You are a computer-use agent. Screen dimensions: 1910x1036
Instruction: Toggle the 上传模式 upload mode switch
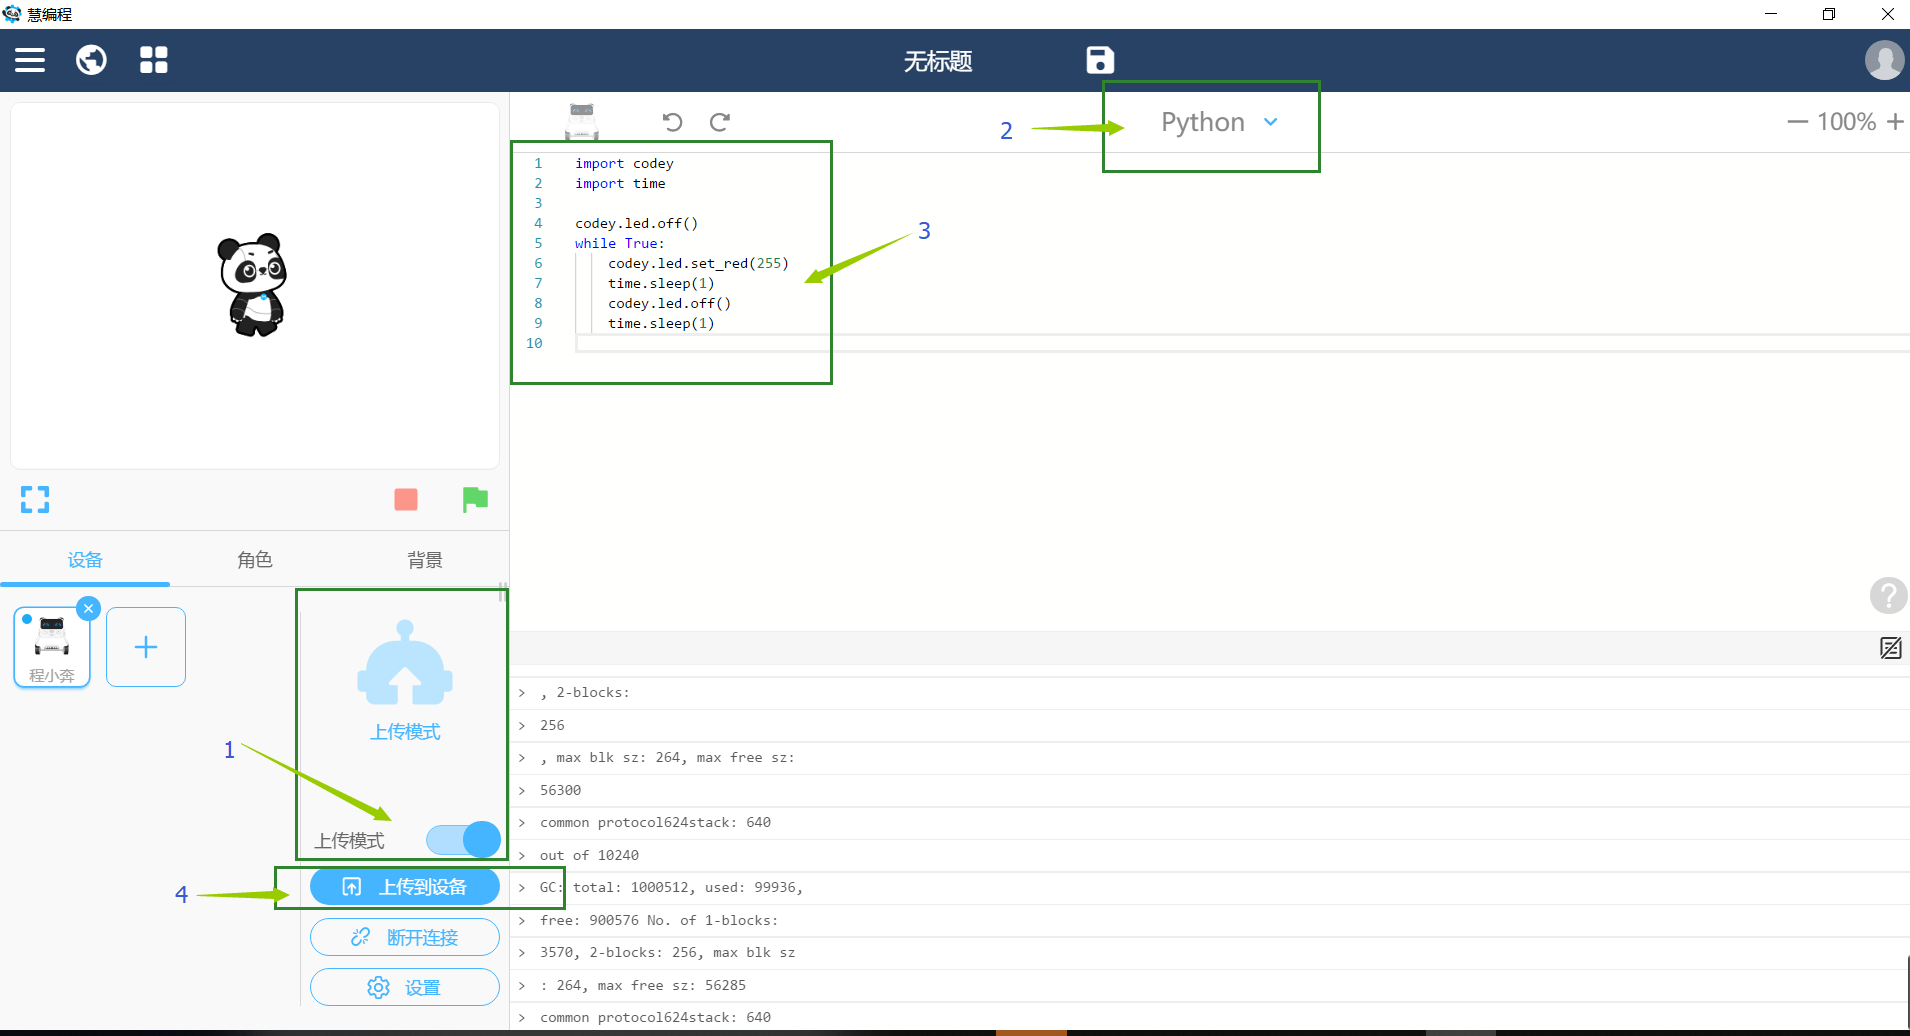[463, 840]
